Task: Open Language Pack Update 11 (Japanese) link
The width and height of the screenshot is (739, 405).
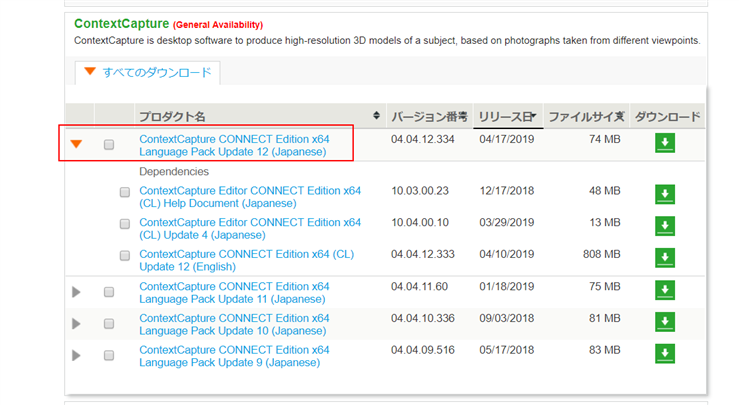Action: pyautogui.click(x=234, y=293)
